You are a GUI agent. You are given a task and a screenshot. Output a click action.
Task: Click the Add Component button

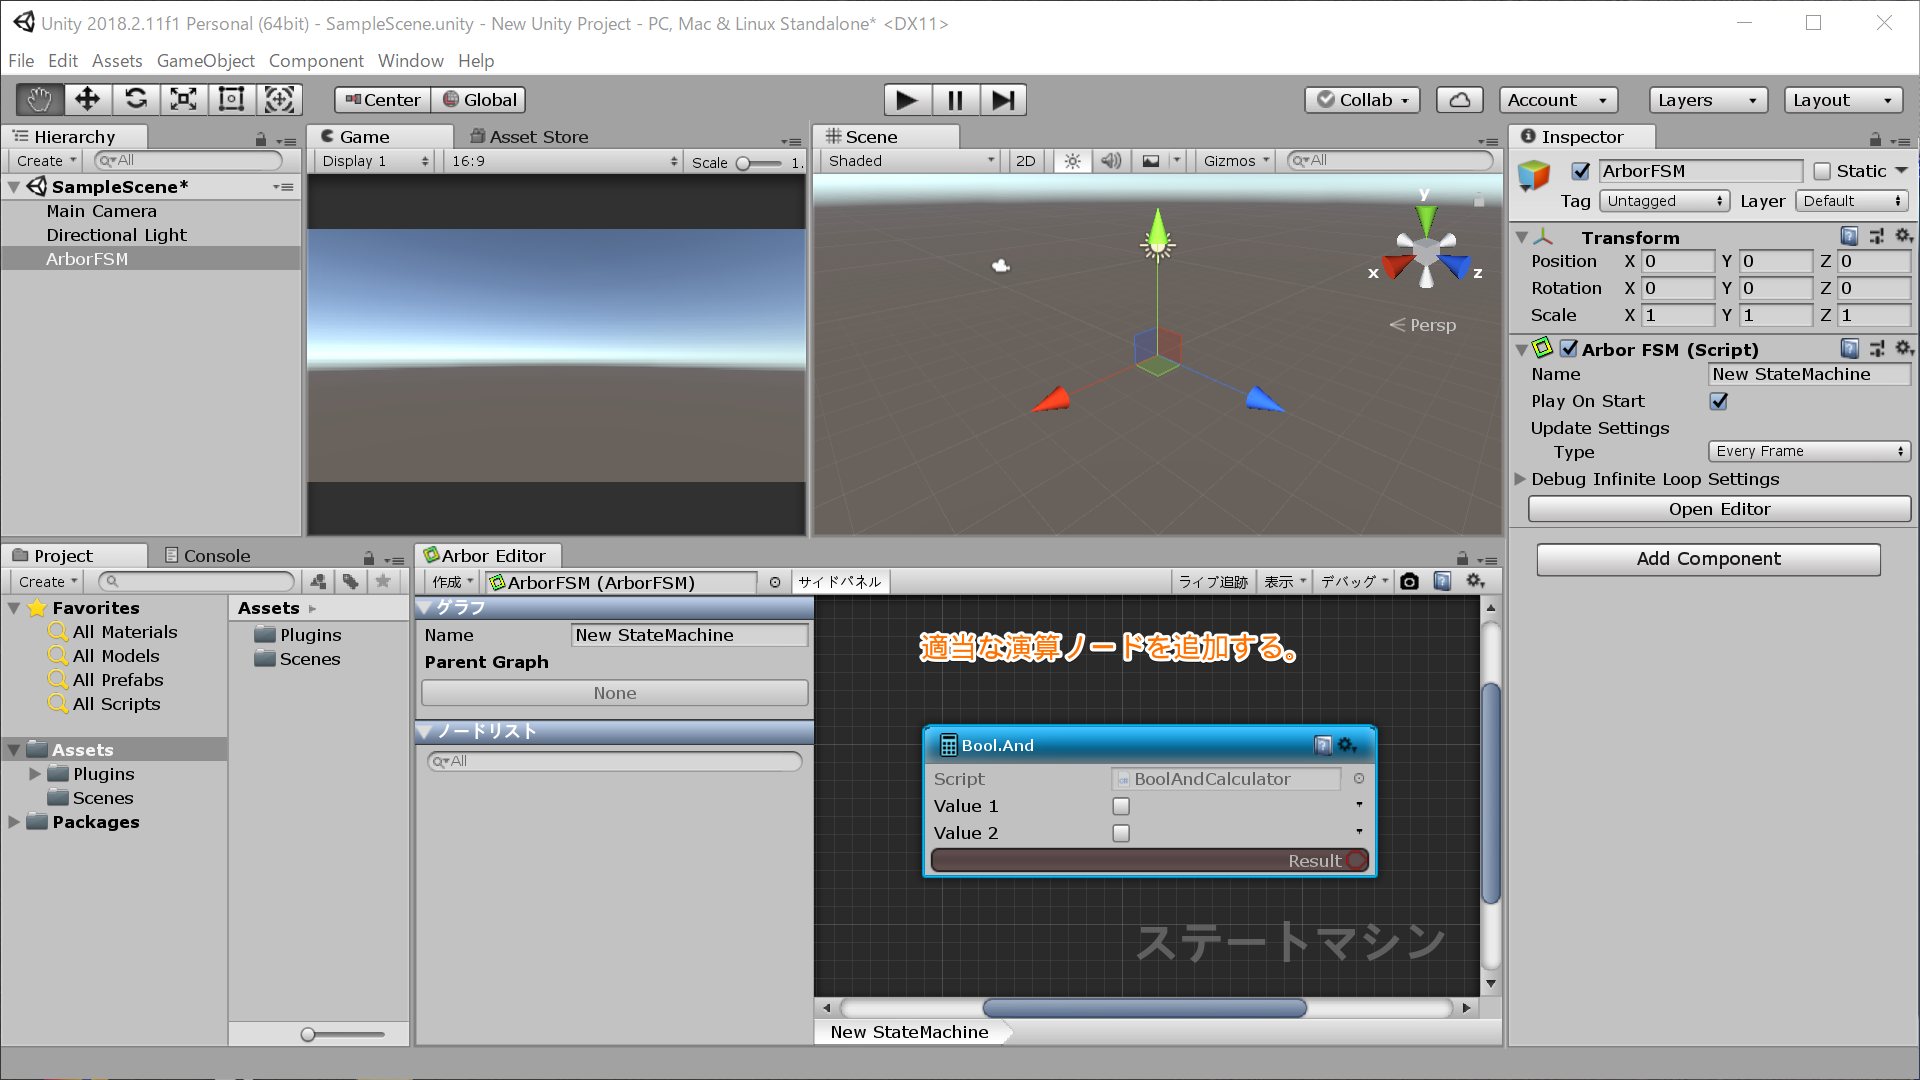[1708, 559]
